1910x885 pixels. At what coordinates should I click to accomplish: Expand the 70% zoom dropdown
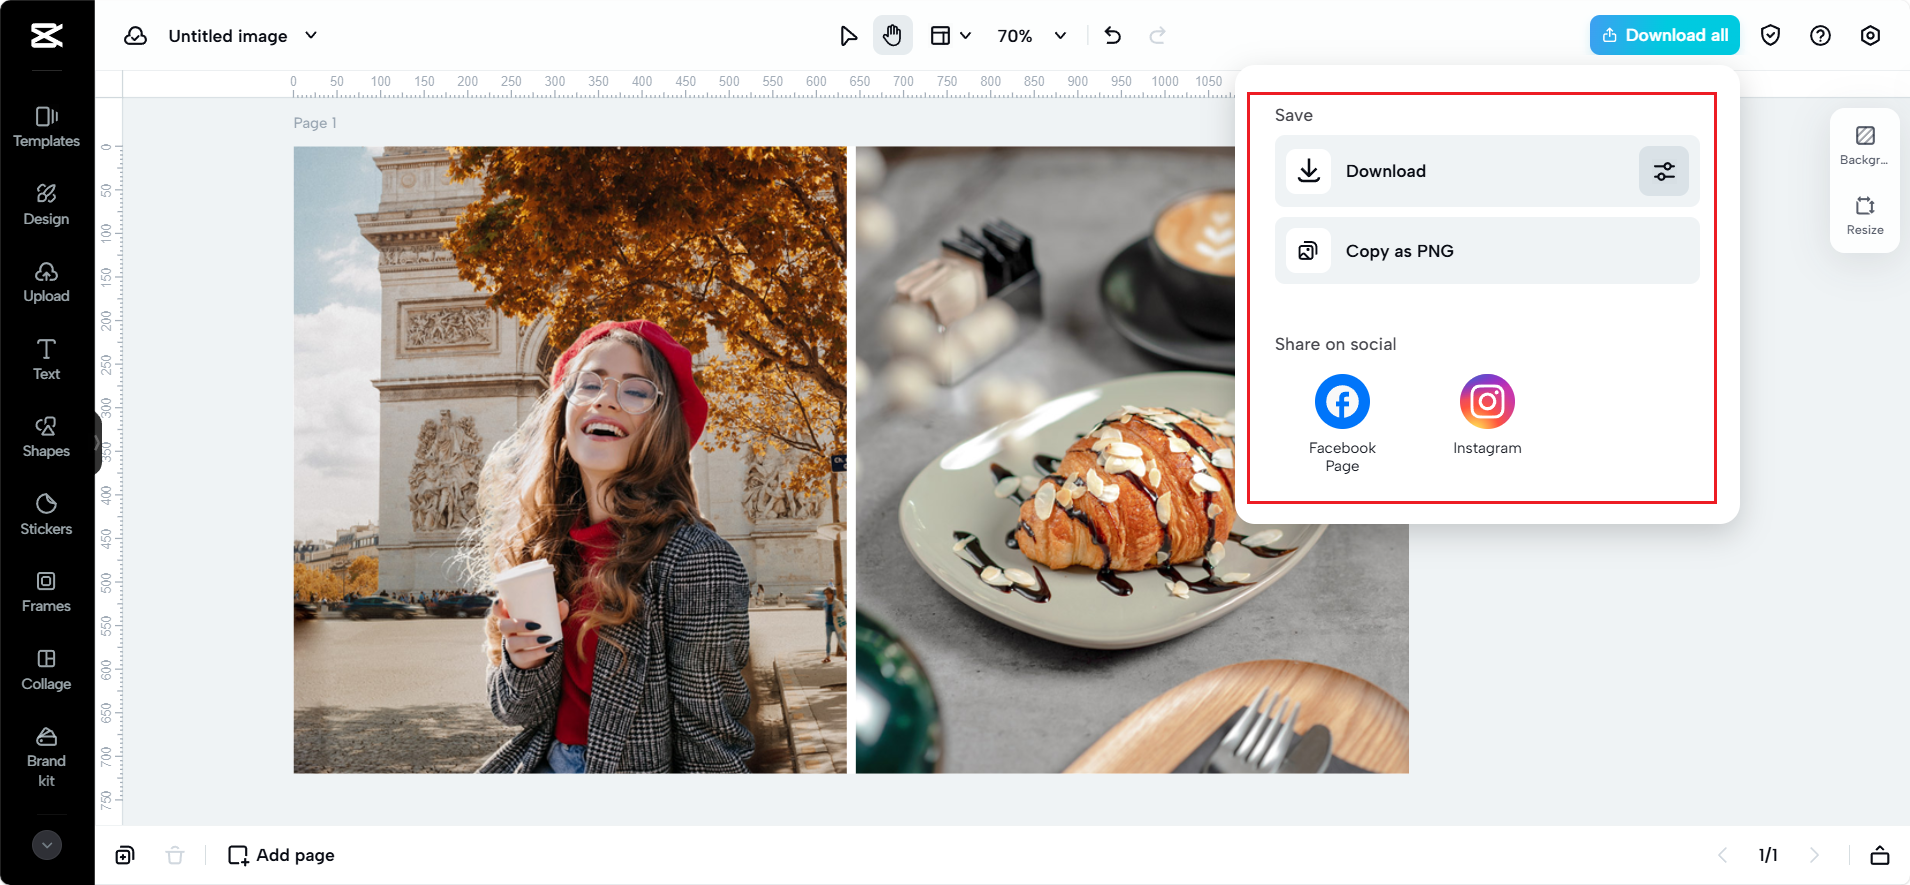[x=1060, y=36]
